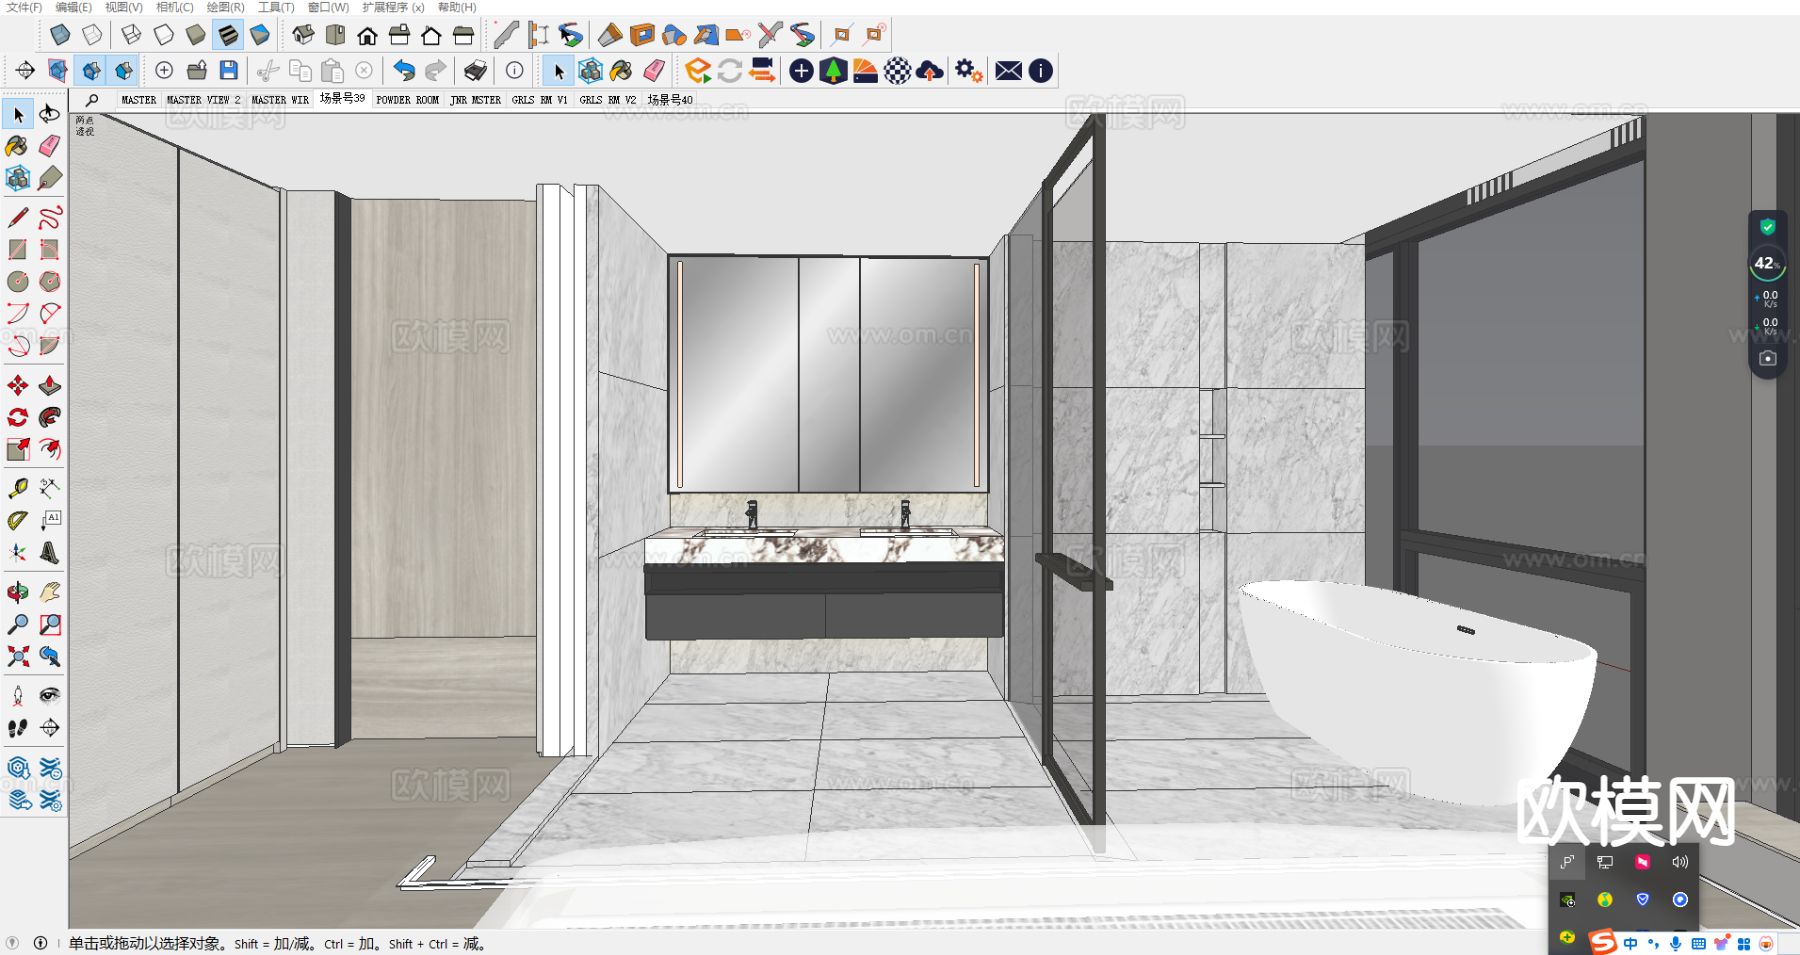This screenshot has height=955, width=1800.
Task: Activate the Move tool
Action: pyautogui.click(x=17, y=385)
